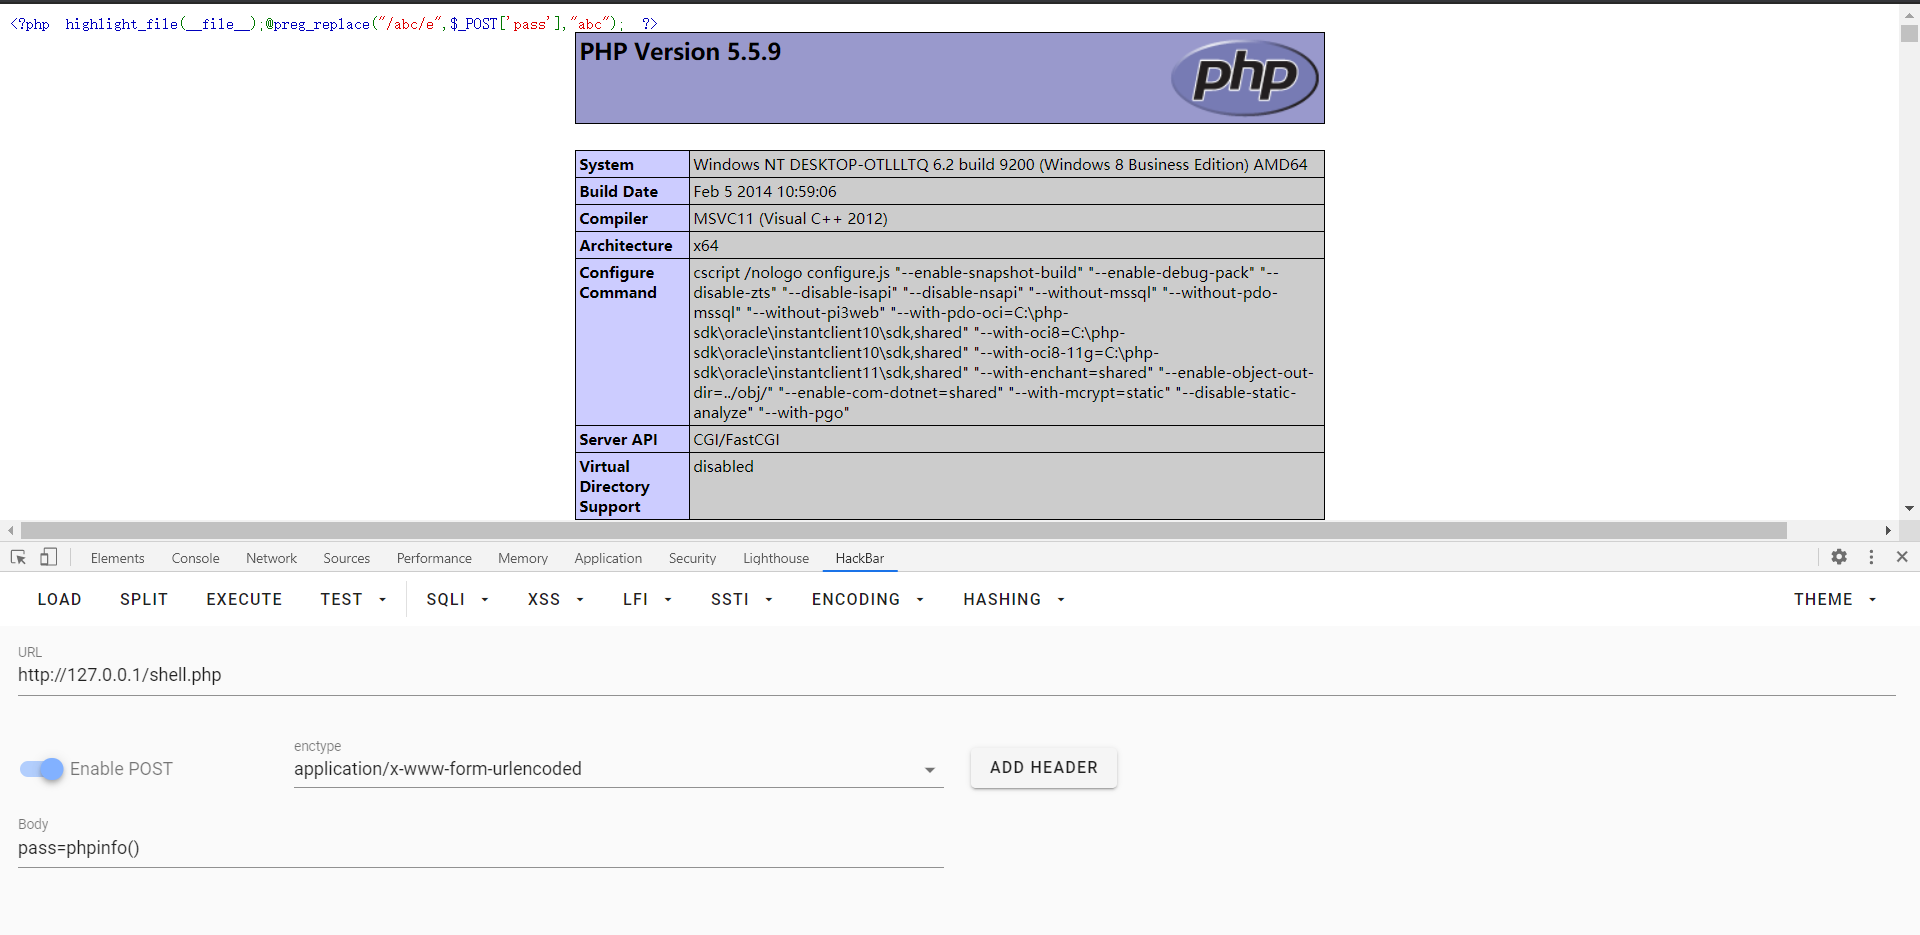Switch to the Security tab

tap(692, 558)
